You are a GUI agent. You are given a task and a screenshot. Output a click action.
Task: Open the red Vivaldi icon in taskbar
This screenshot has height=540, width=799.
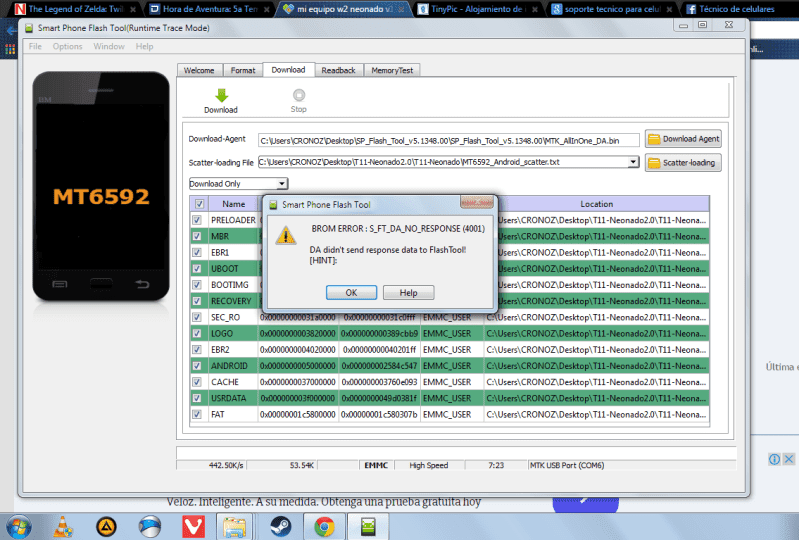click(194, 527)
